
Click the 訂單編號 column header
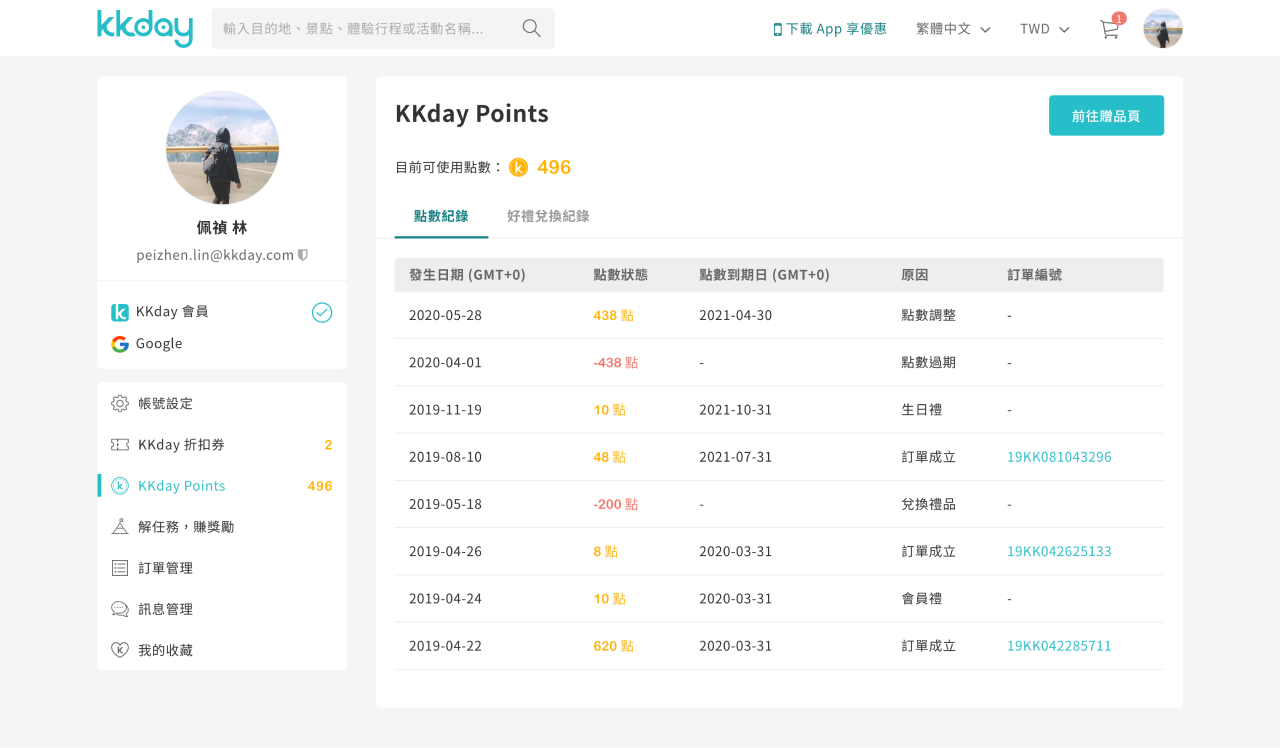coord(1034,275)
